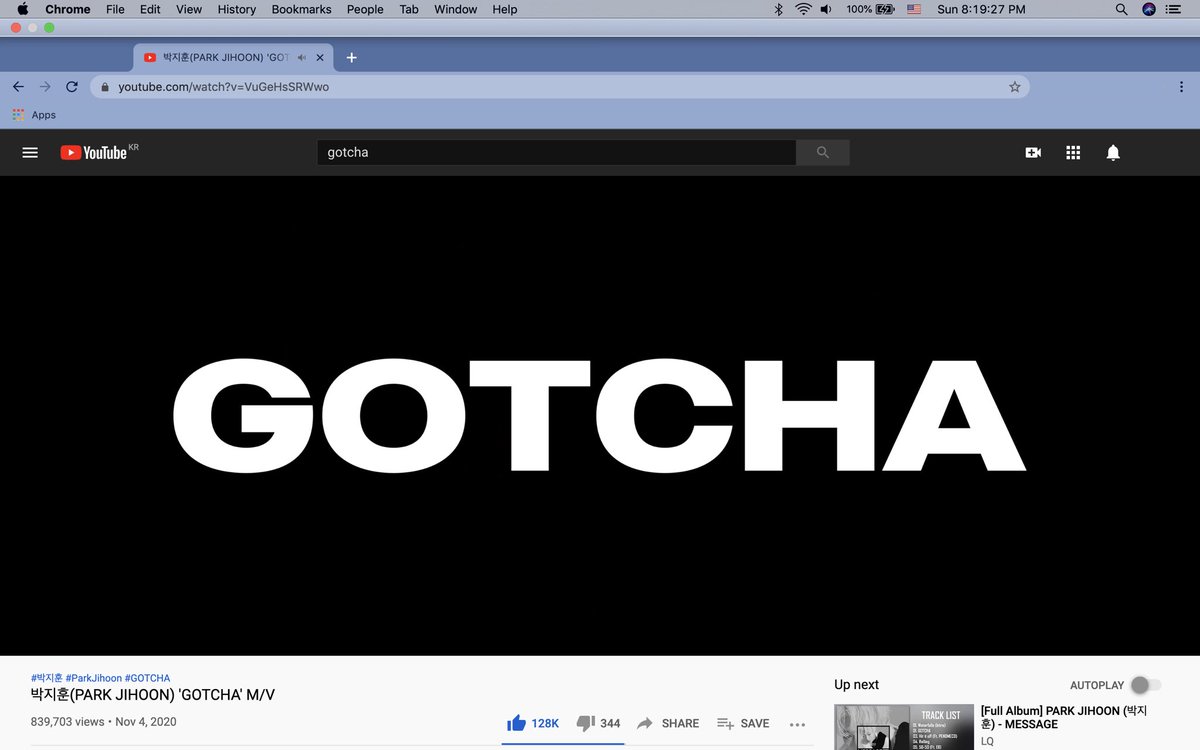
Task: Open Wi-Fi status in the menu bar
Action: point(803,9)
